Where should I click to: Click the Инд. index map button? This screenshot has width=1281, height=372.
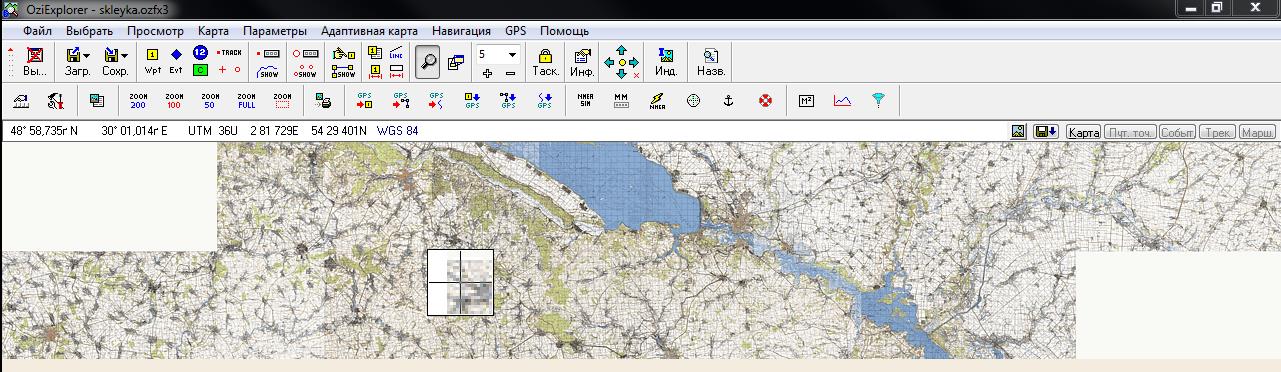666,62
